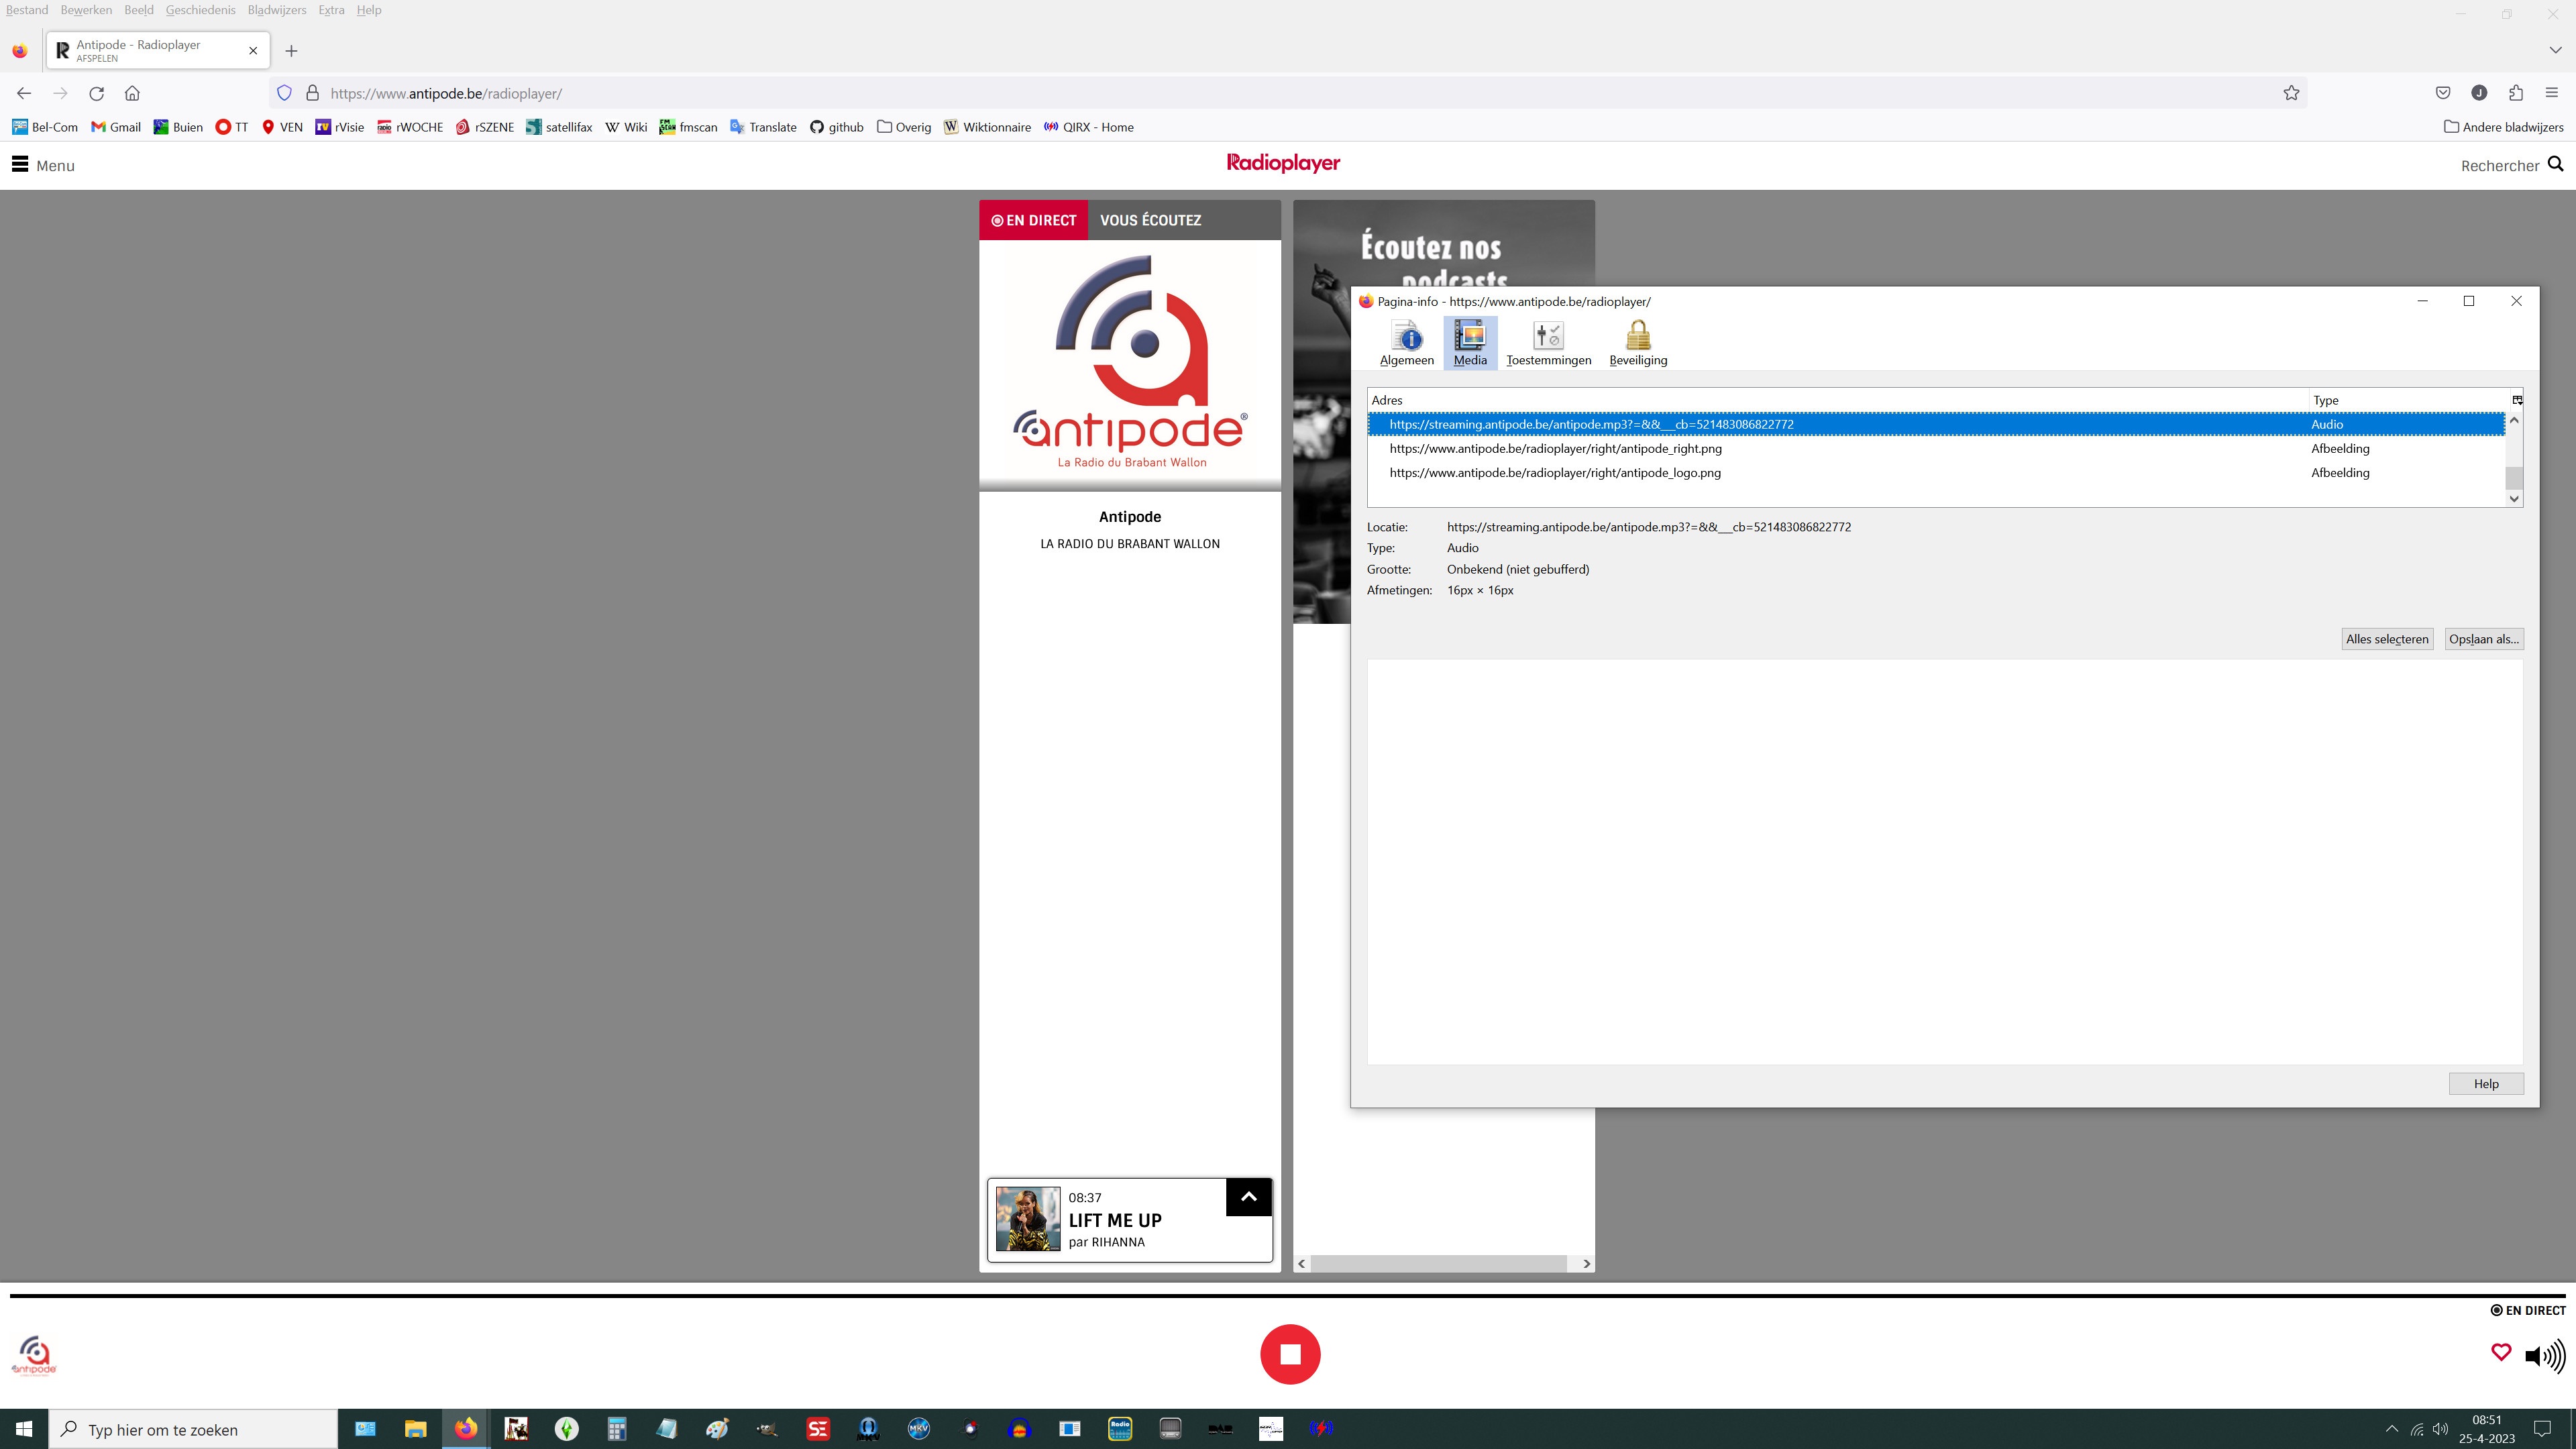Sort media list by Adres column
2576x1449 pixels.
tap(1838, 400)
